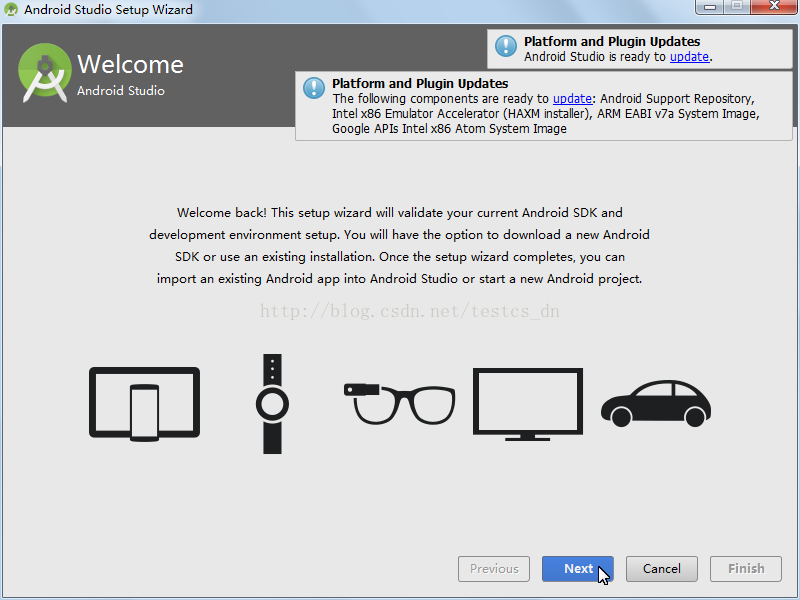This screenshot has height=600, width=800.
Task: Click the TV screen icon
Action: pos(528,404)
